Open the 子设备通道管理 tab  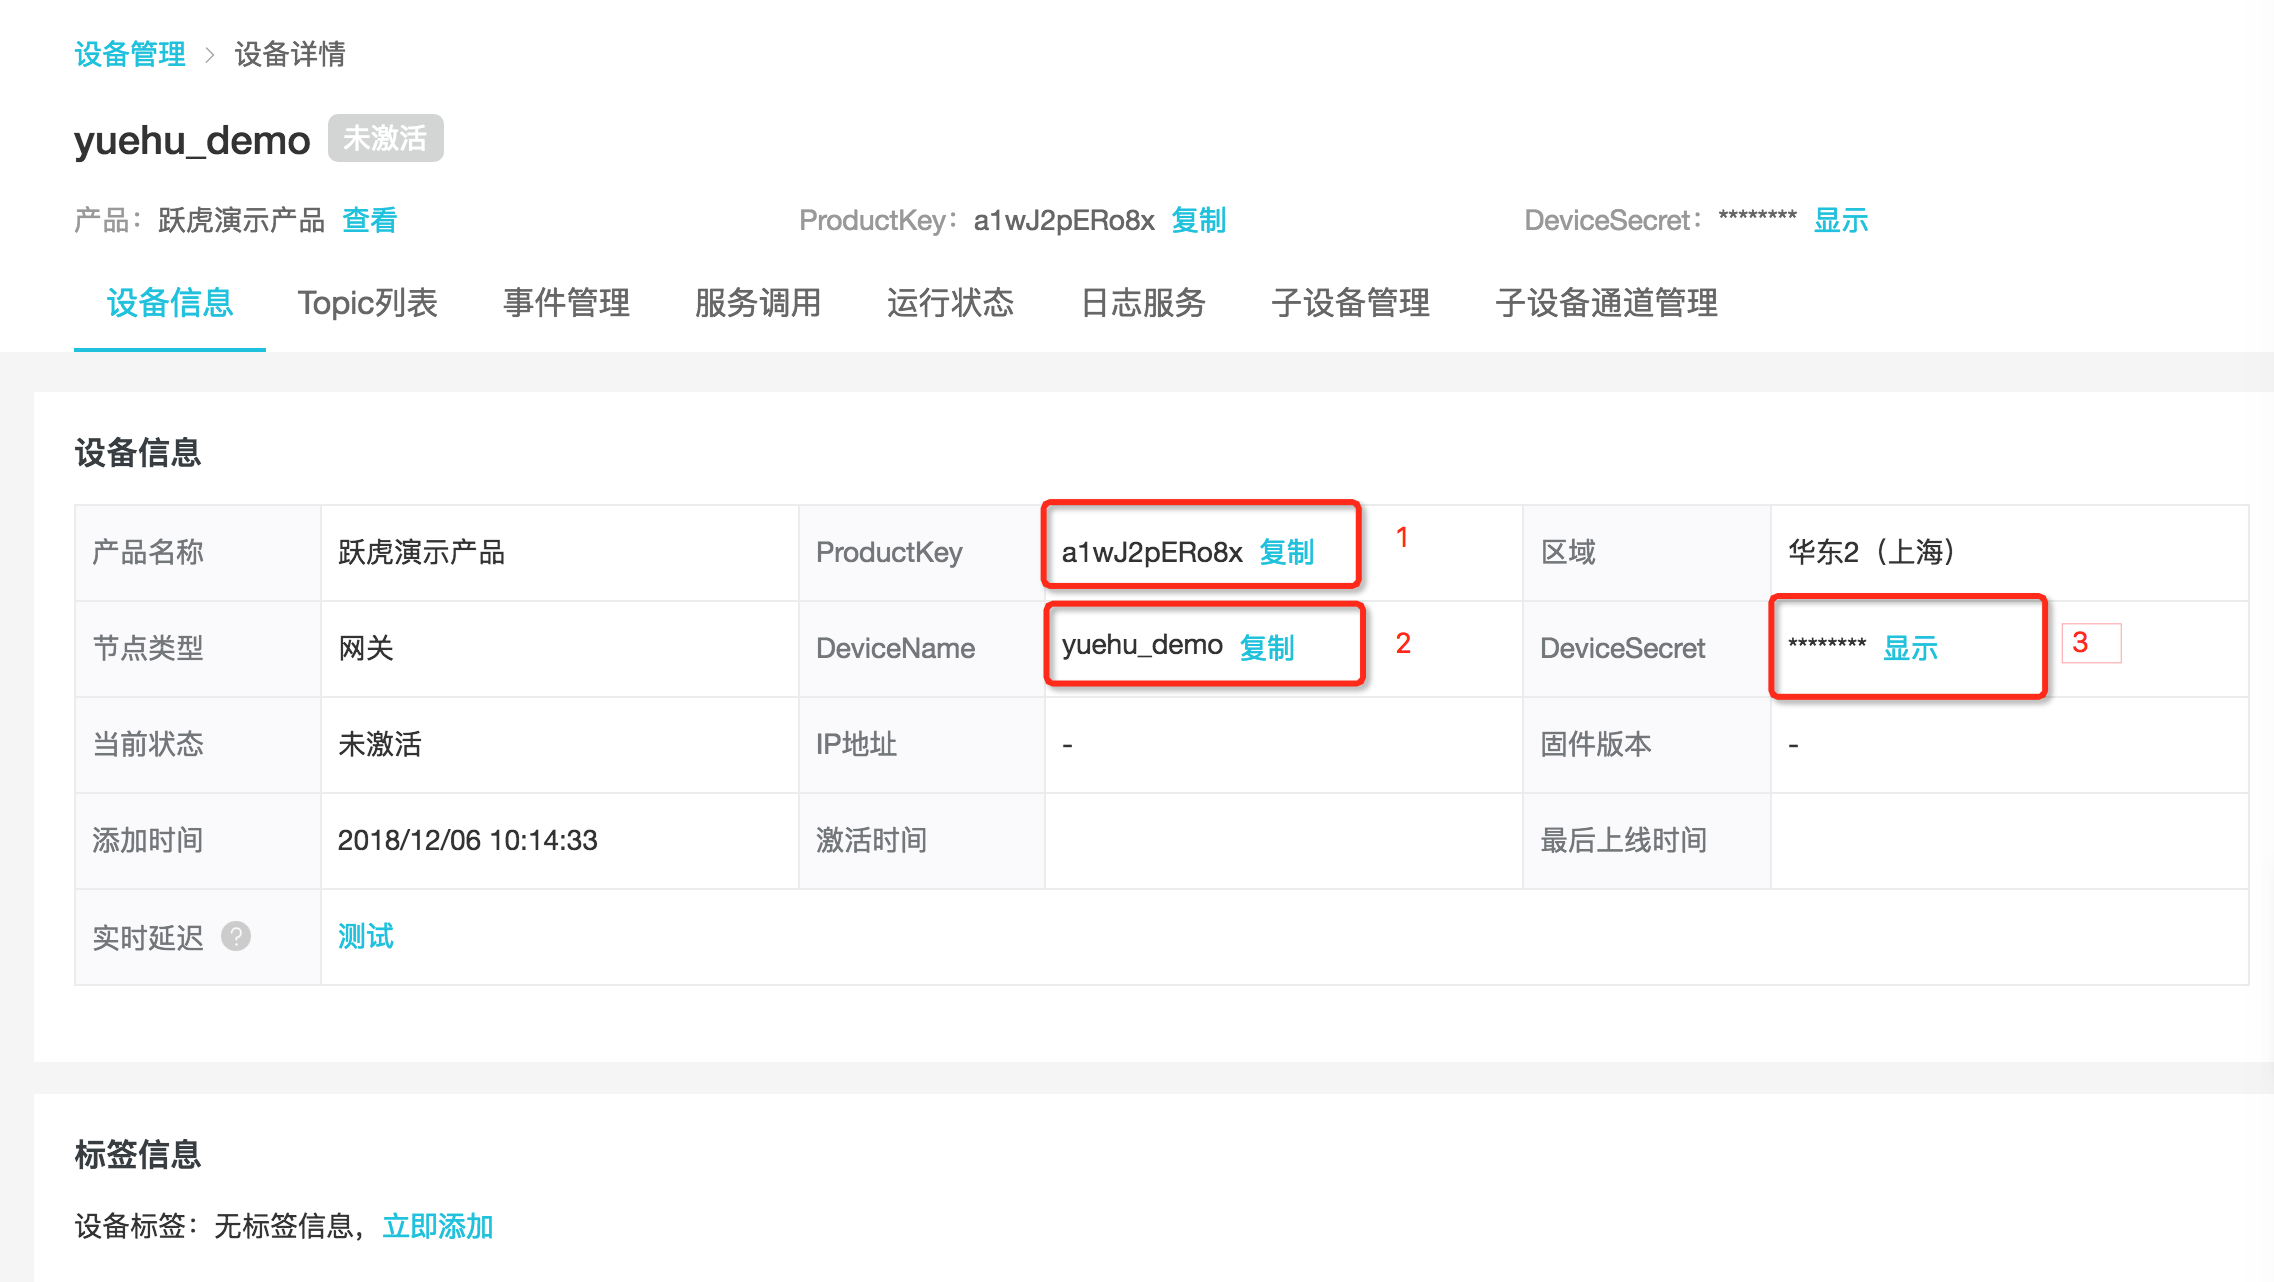[x=1606, y=303]
